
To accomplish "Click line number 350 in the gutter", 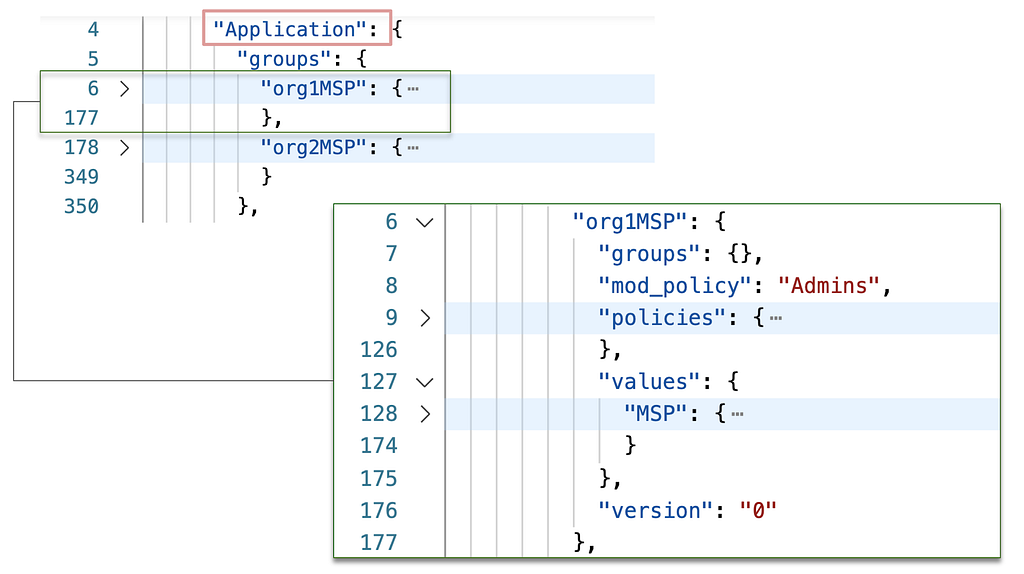I will click(81, 206).
